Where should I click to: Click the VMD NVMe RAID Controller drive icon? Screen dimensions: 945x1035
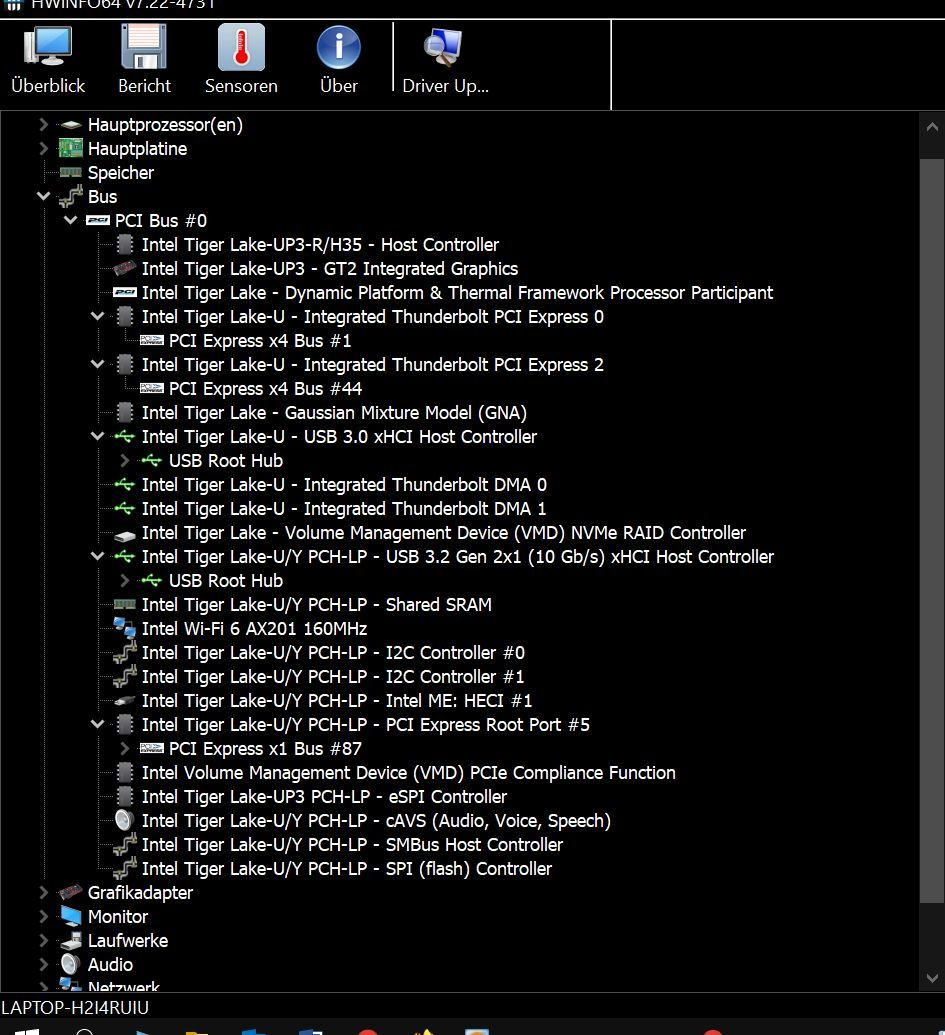pos(125,535)
